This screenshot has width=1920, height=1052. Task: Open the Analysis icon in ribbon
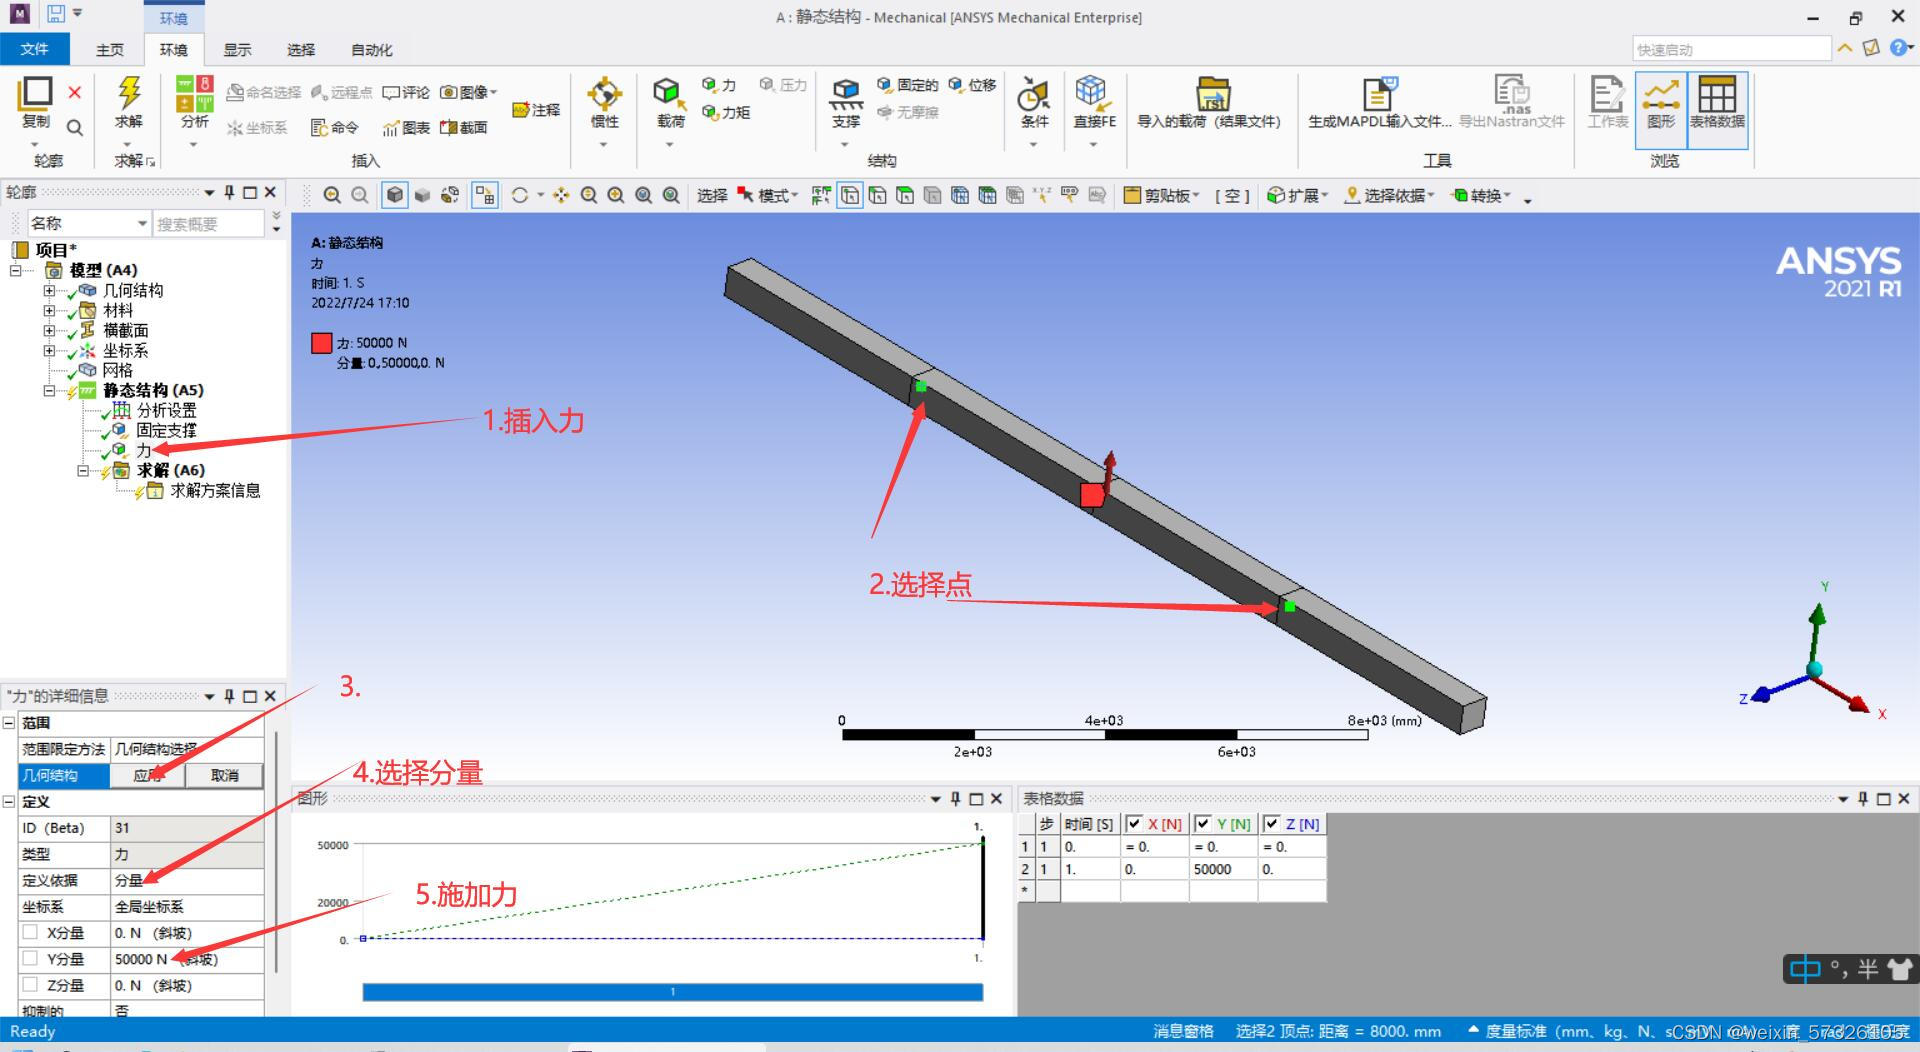194,96
